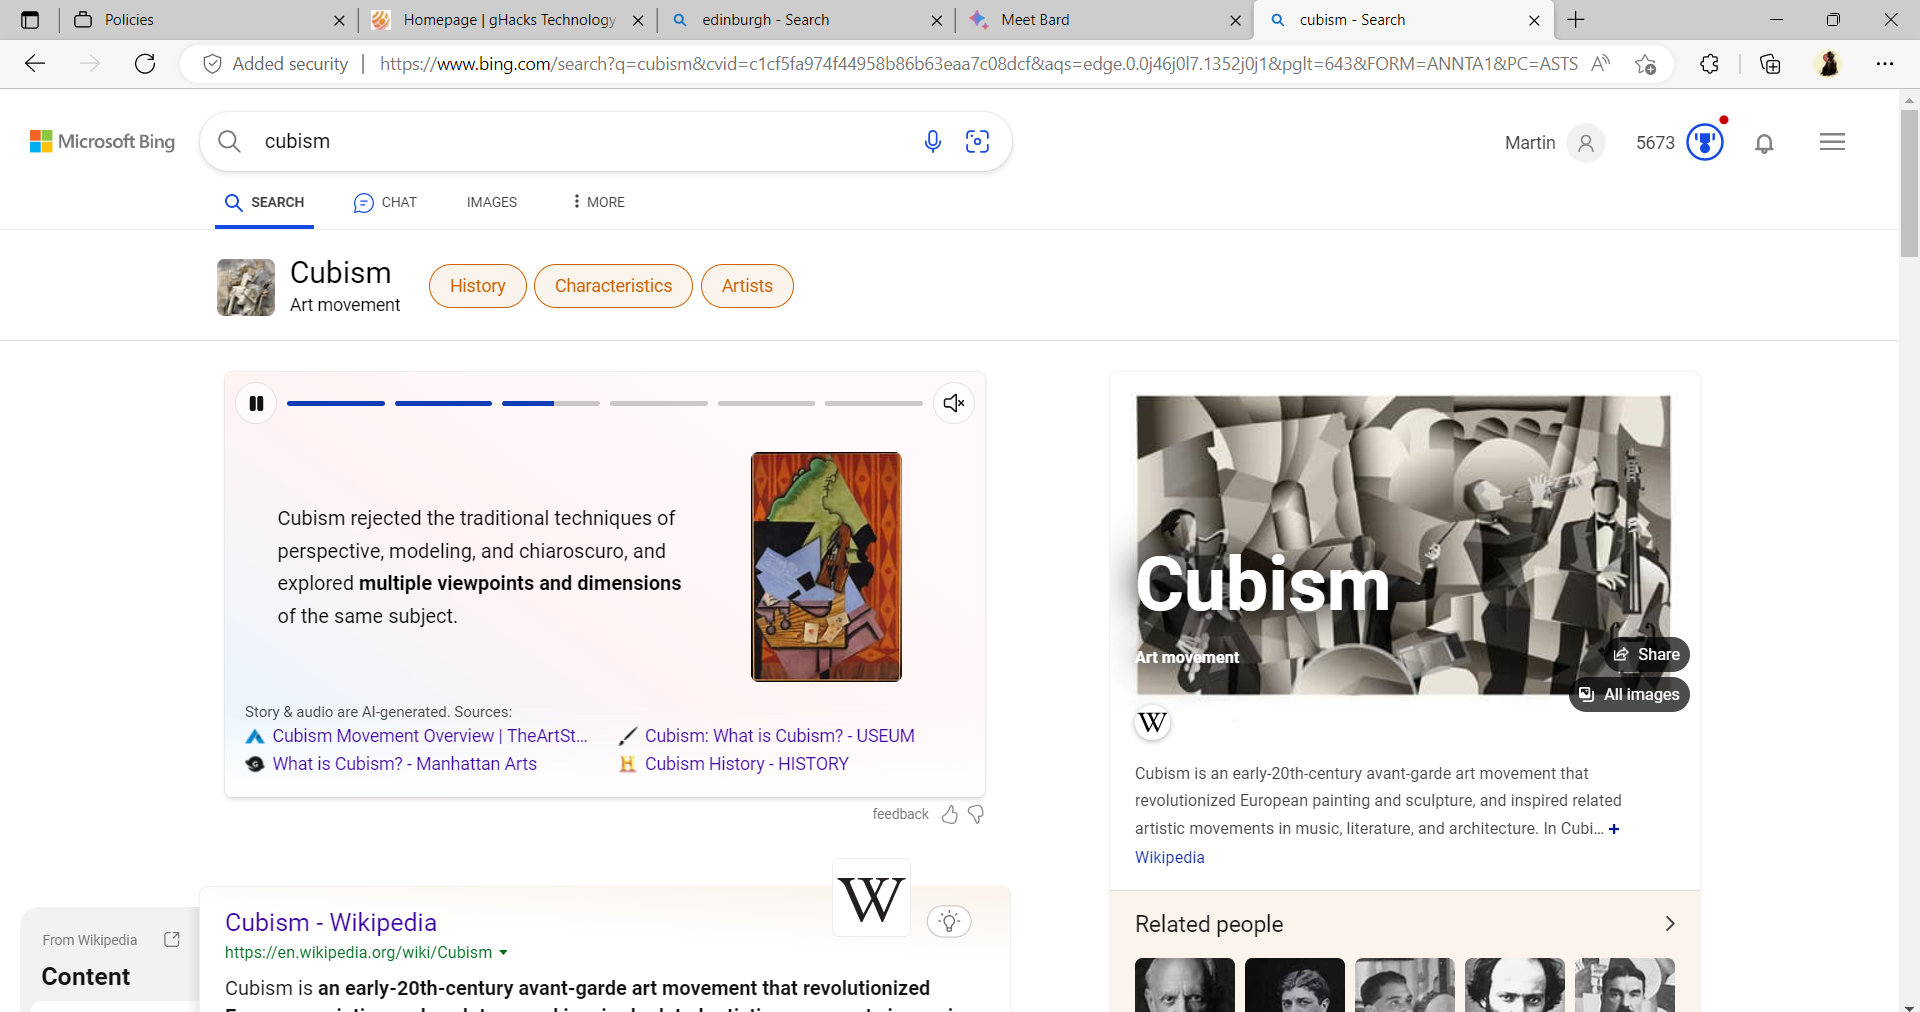Start a voice search with the microphone icon

click(x=933, y=141)
